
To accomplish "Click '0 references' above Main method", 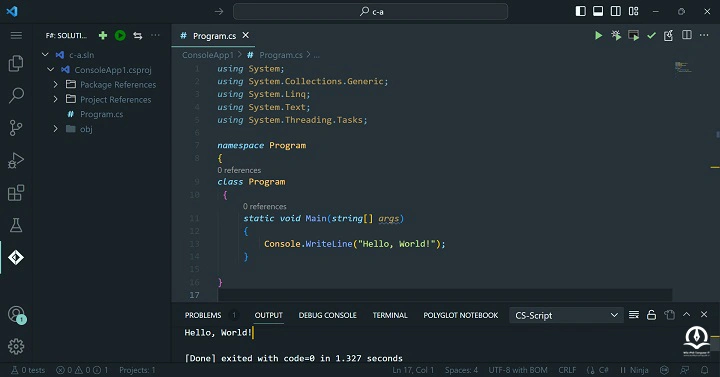I will pos(264,206).
